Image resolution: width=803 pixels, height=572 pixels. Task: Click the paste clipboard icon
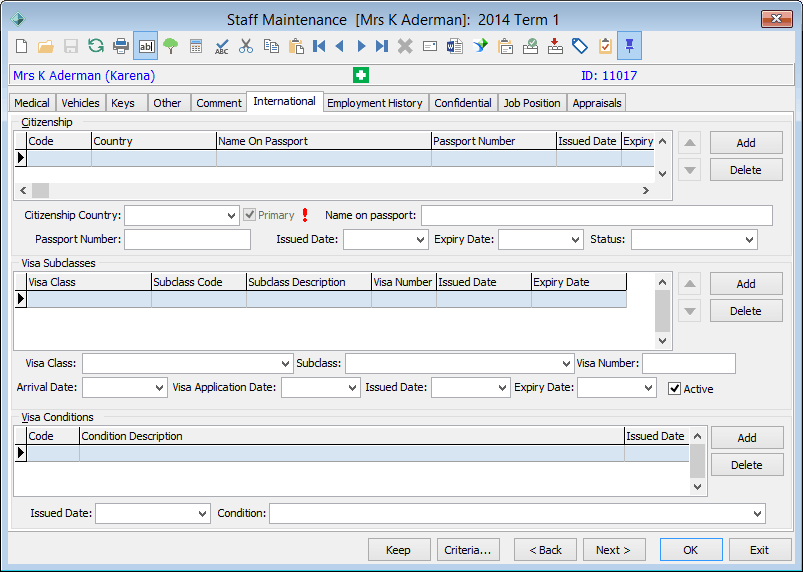click(296, 46)
